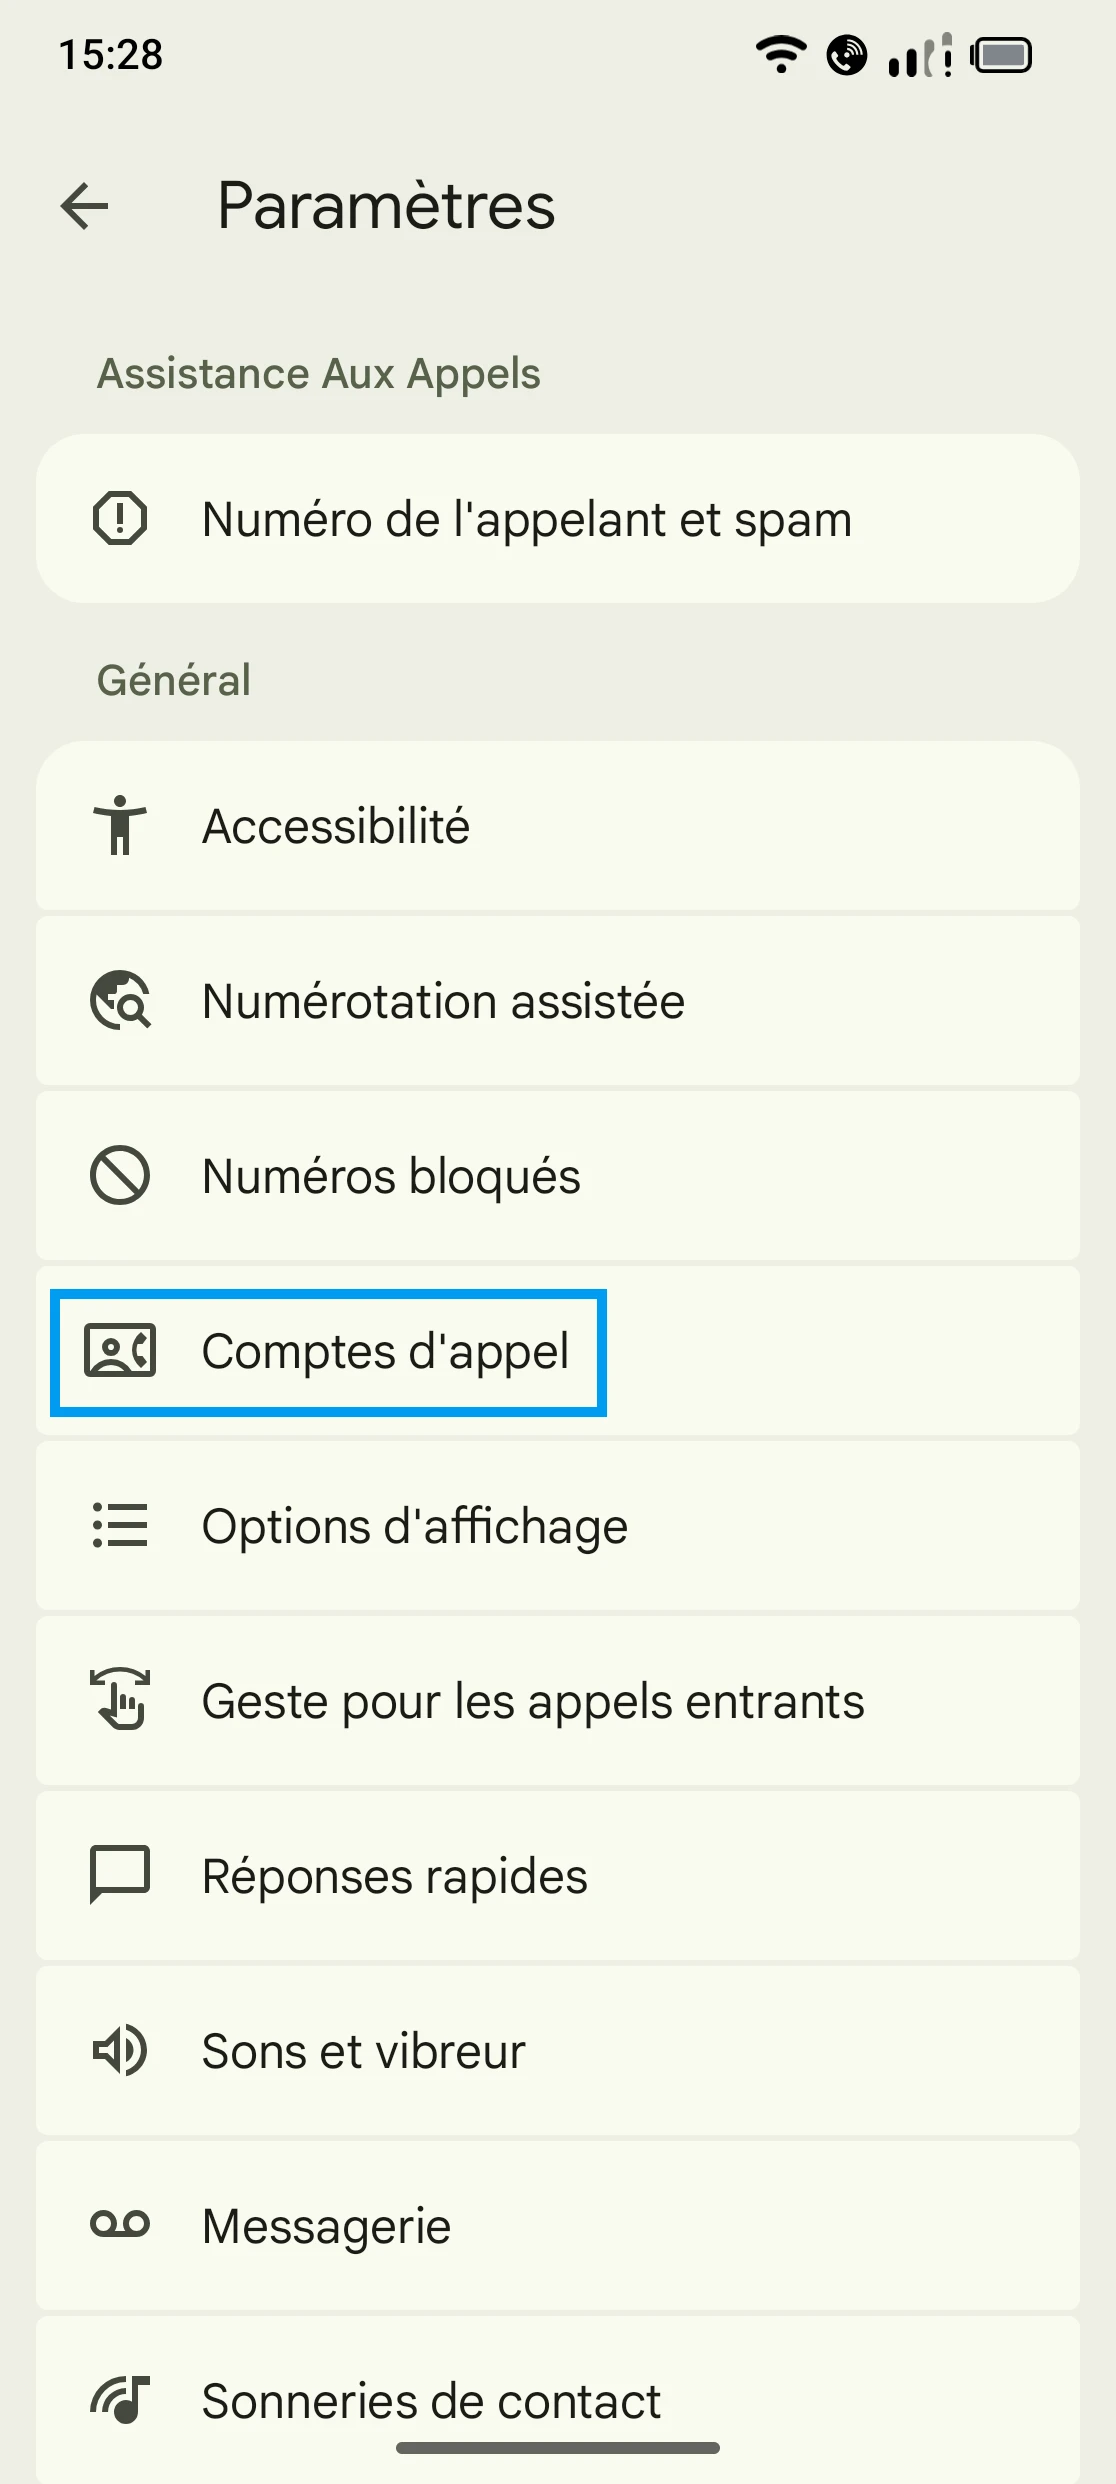Tap the Comptes d'appel contact icon
This screenshot has height=2484, width=1116.
(120, 1351)
